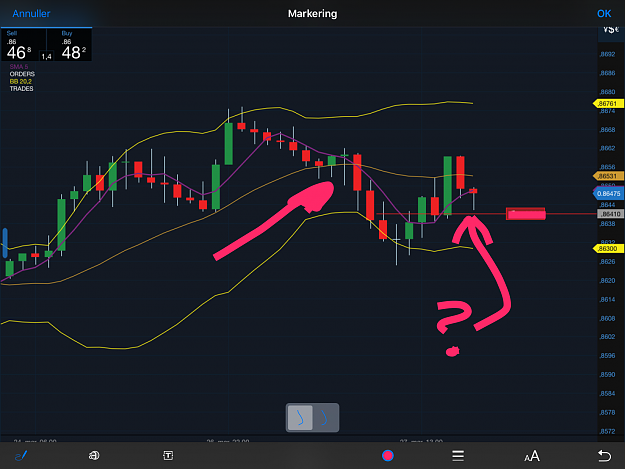This screenshot has height=469, width=625.
Task: Select the text box tool
Action: [168, 455]
